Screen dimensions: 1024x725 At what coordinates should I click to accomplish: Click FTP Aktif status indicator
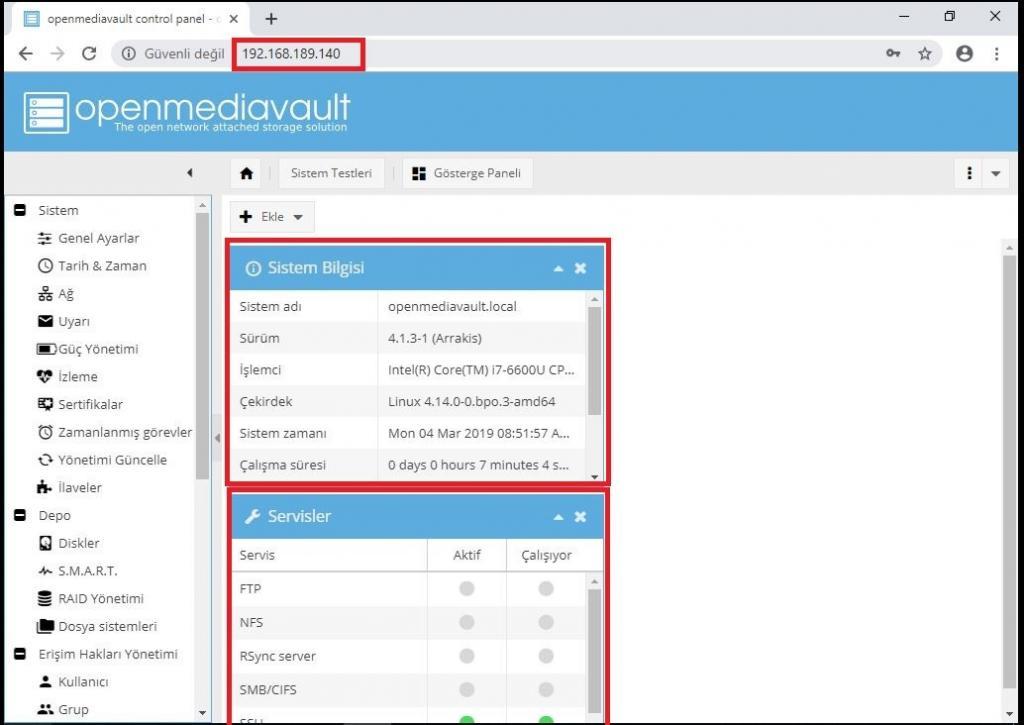click(466, 588)
